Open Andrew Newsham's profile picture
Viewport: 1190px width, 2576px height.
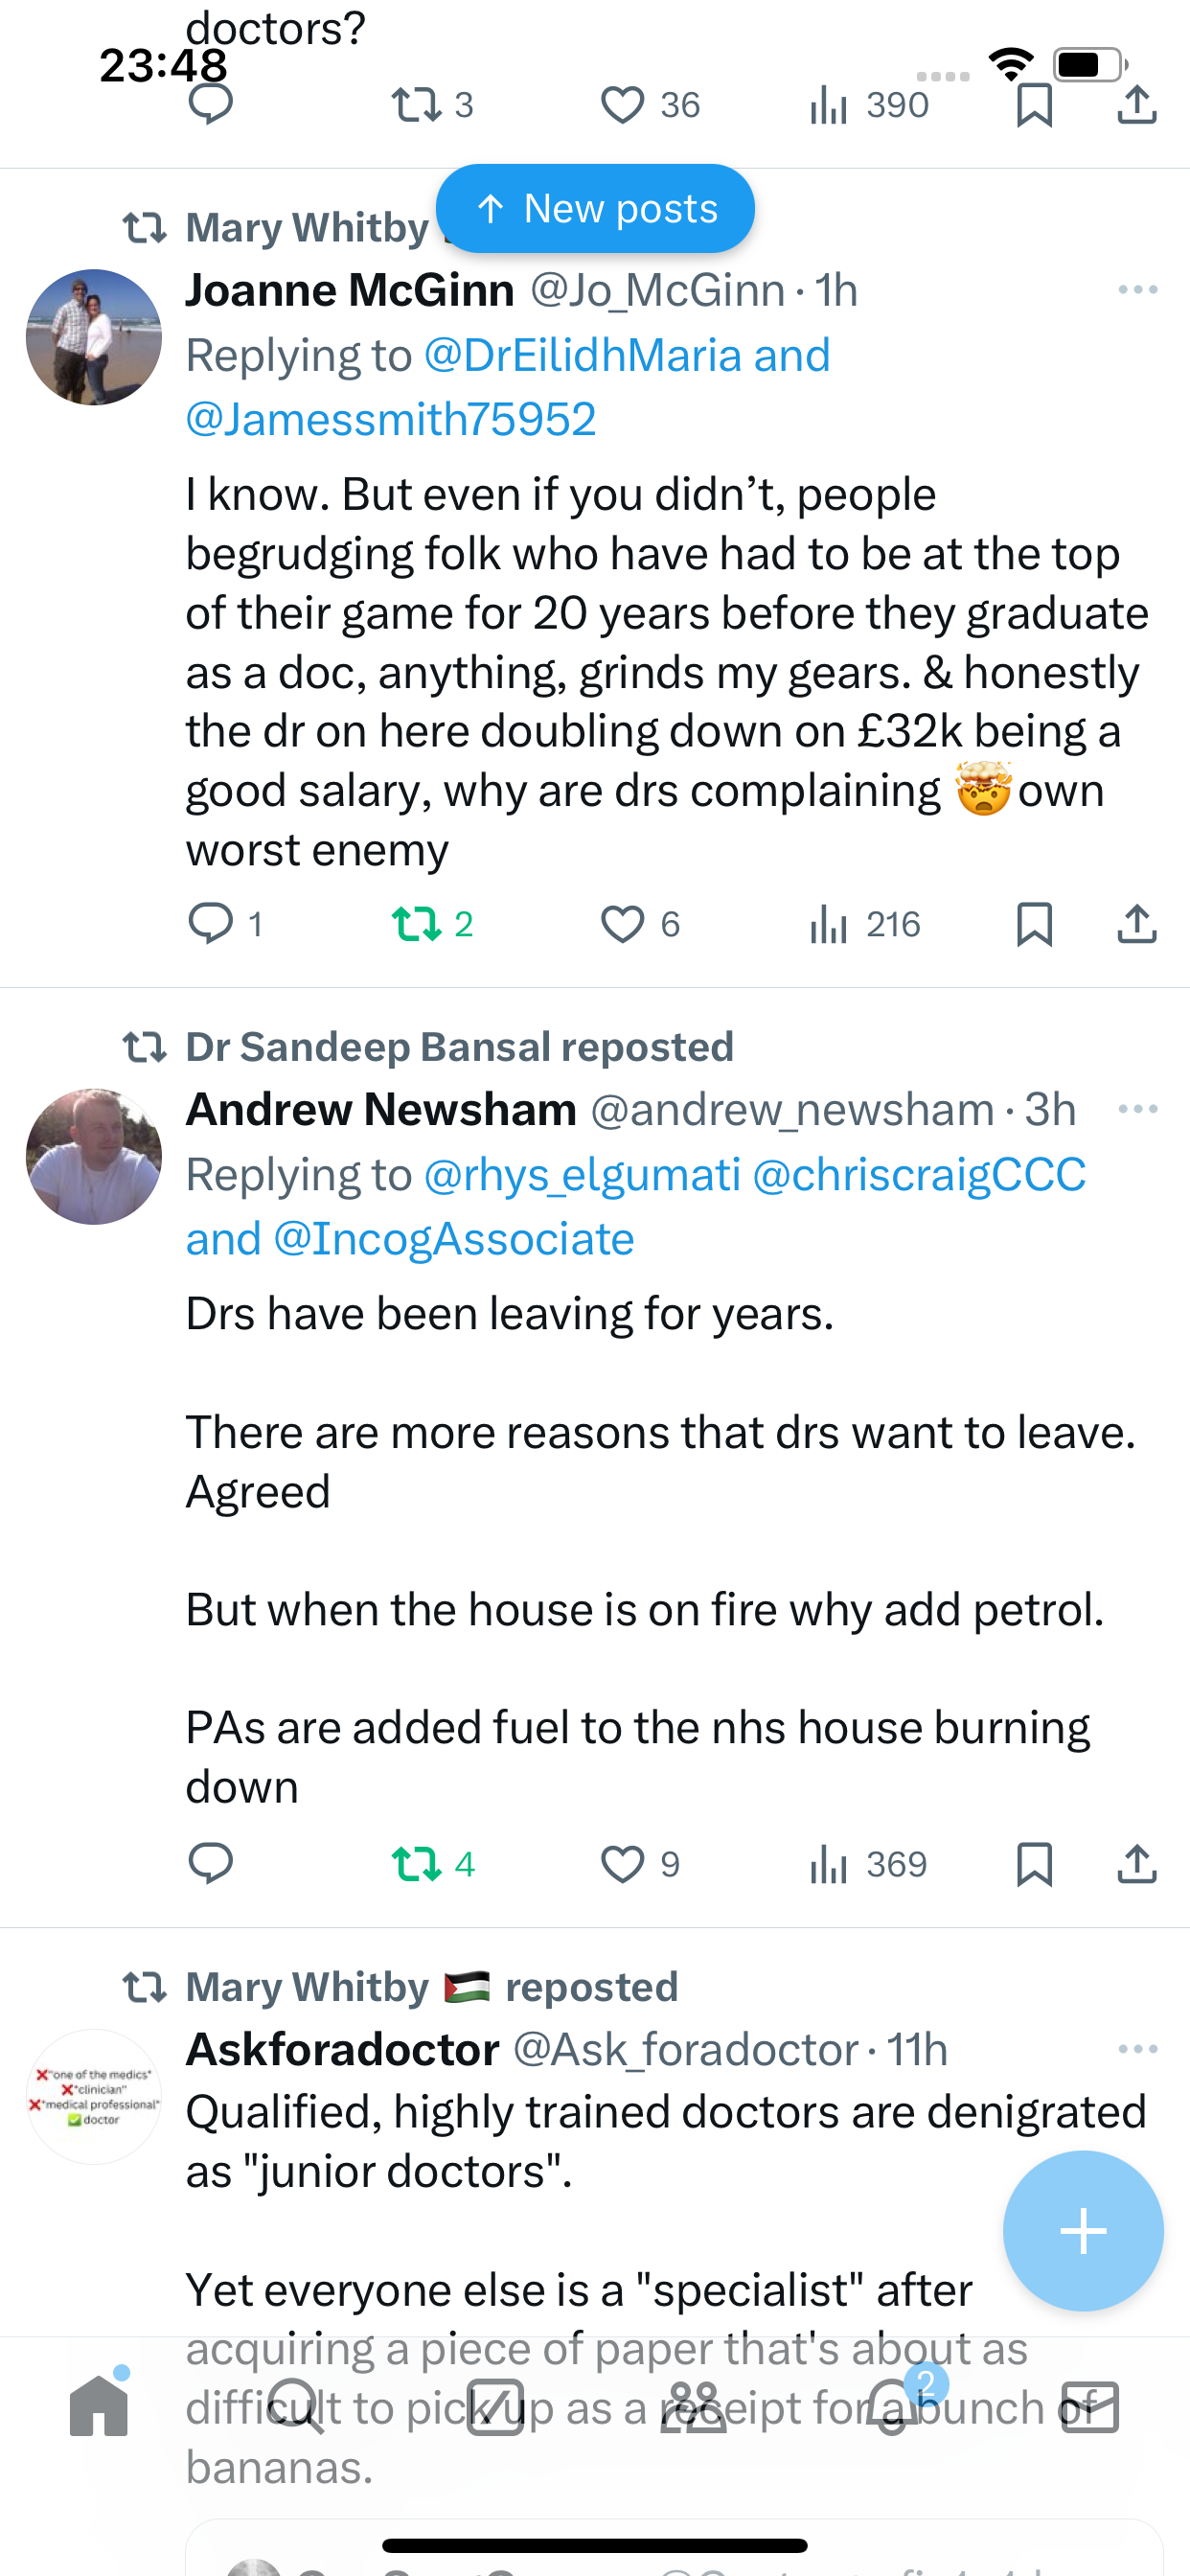coord(94,1156)
